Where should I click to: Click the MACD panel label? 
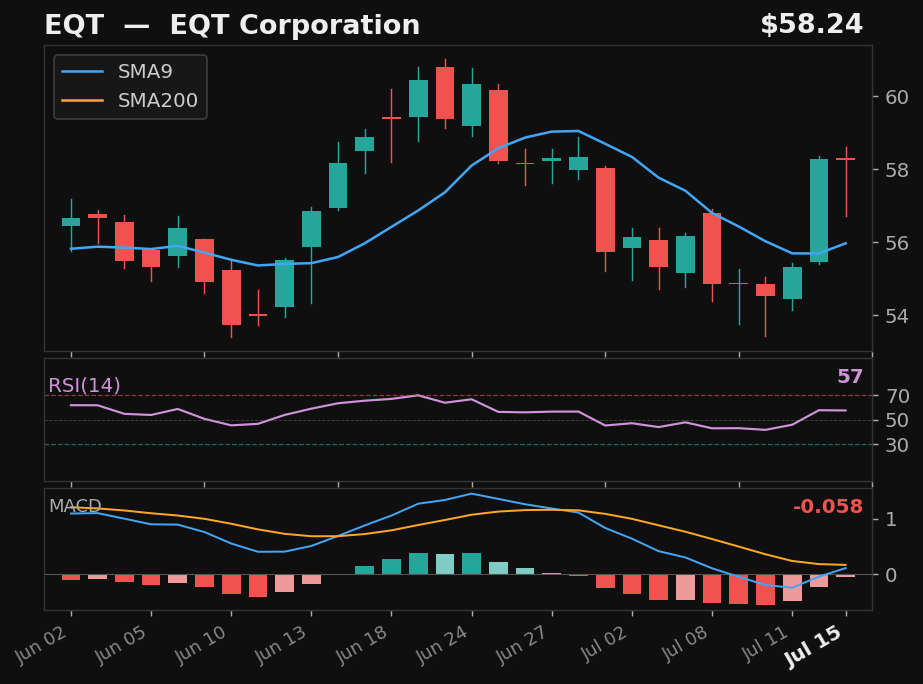(x=75, y=506)
